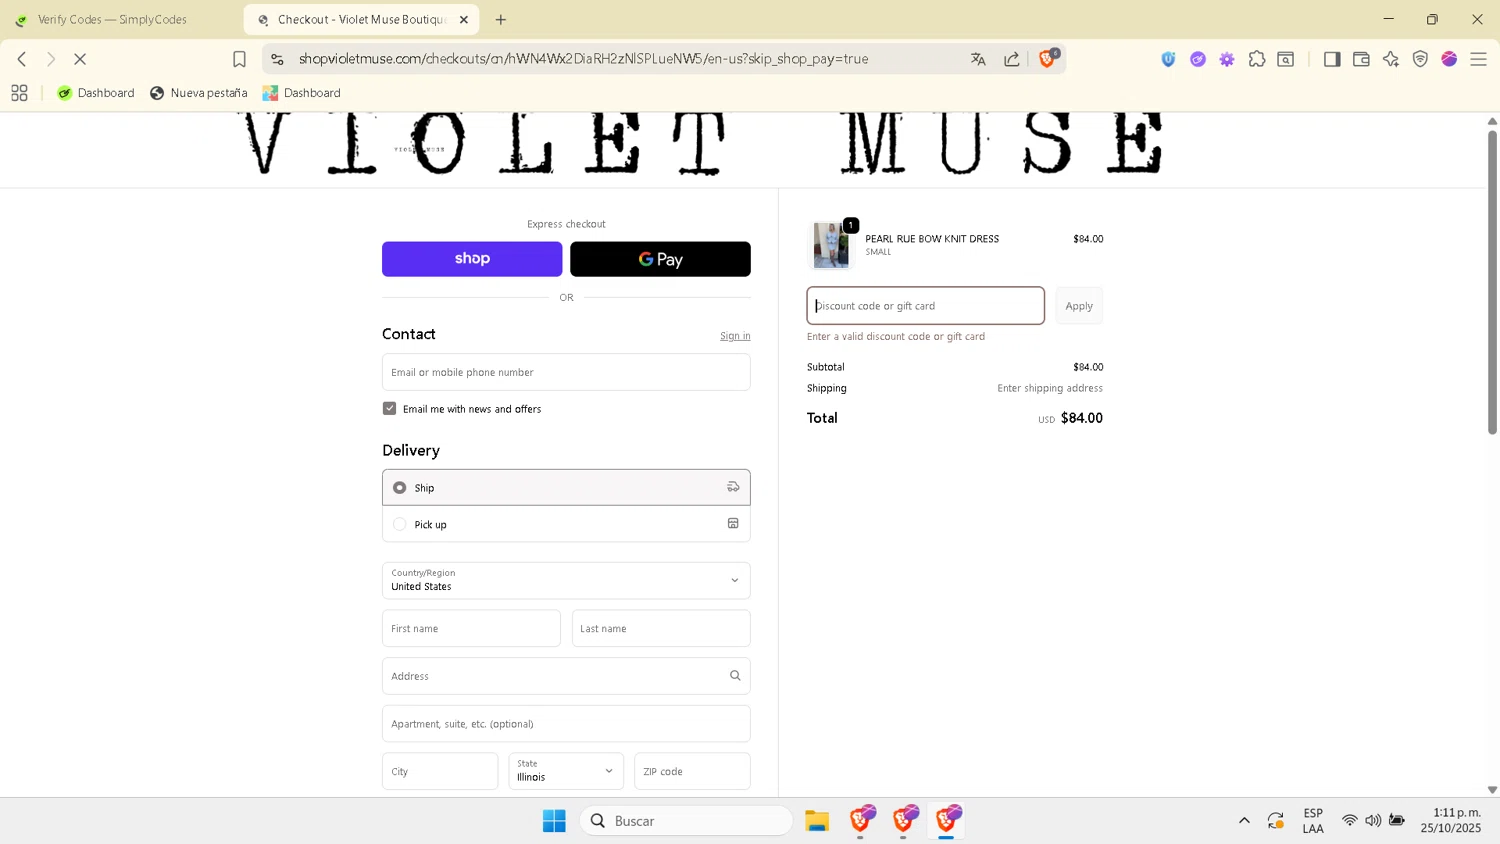Screen dimensions: 1500x844
Task: Stop loading the page
Action: (80, 59)
